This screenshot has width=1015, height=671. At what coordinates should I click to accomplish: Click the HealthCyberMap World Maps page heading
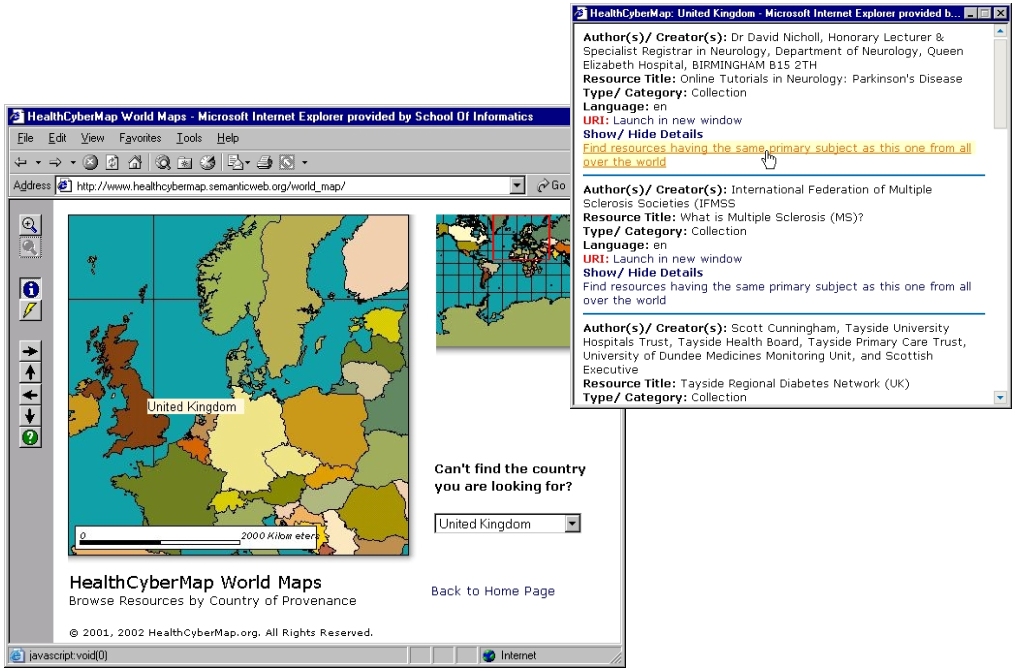[195, 582]
